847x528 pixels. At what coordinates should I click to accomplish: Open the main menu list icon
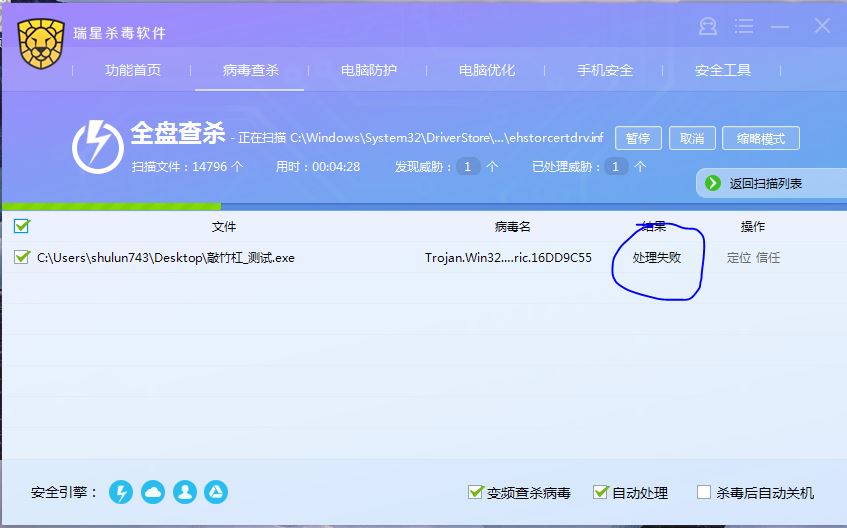(x=744, y=26)
